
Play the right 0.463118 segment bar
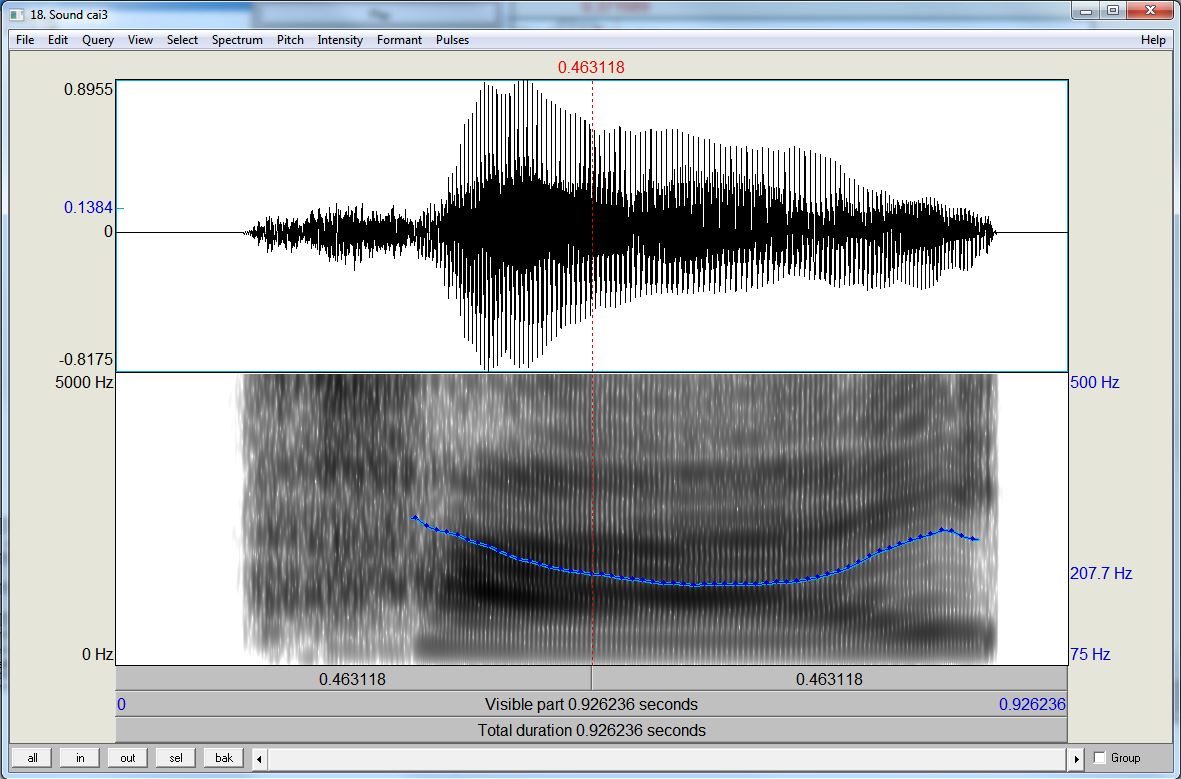[x=829, y=679]
